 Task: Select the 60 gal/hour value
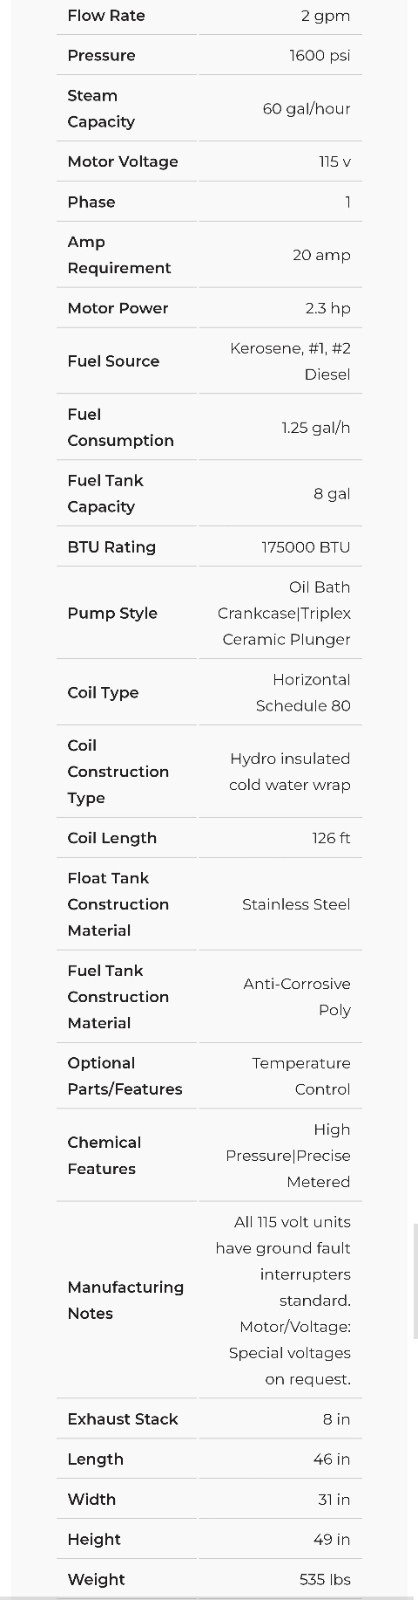point(306,109)
